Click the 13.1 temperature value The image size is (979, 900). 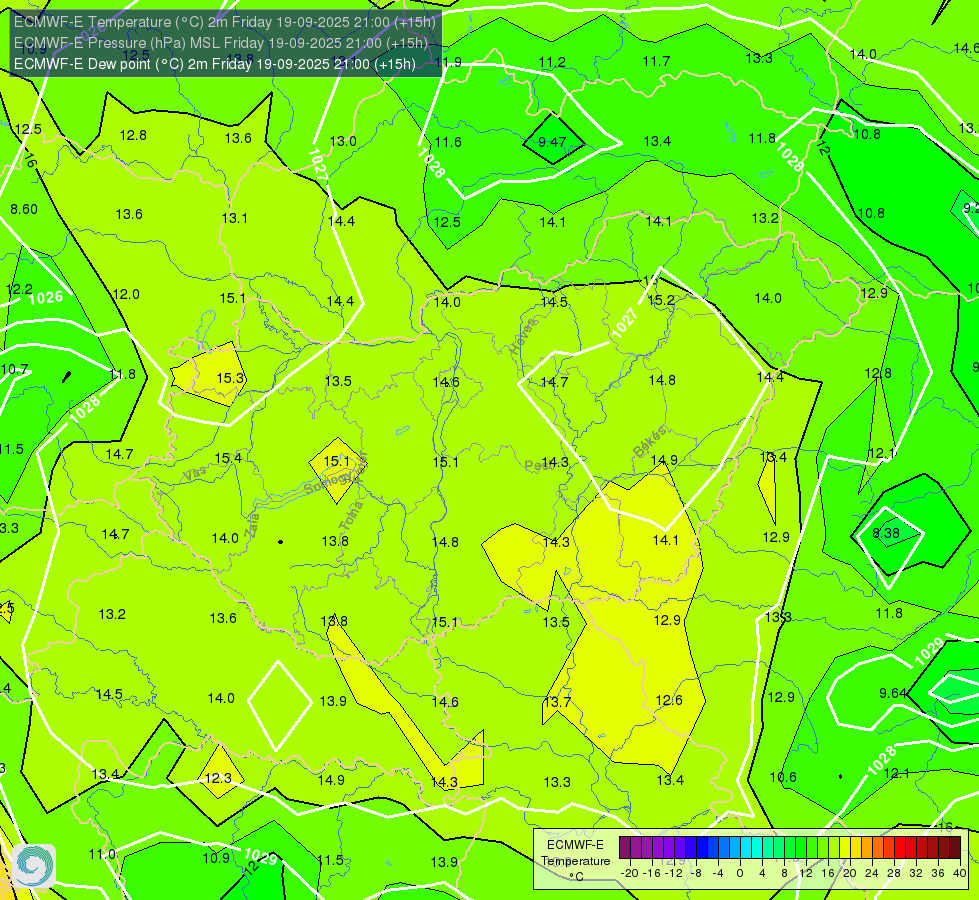click(x=234, y=218)
